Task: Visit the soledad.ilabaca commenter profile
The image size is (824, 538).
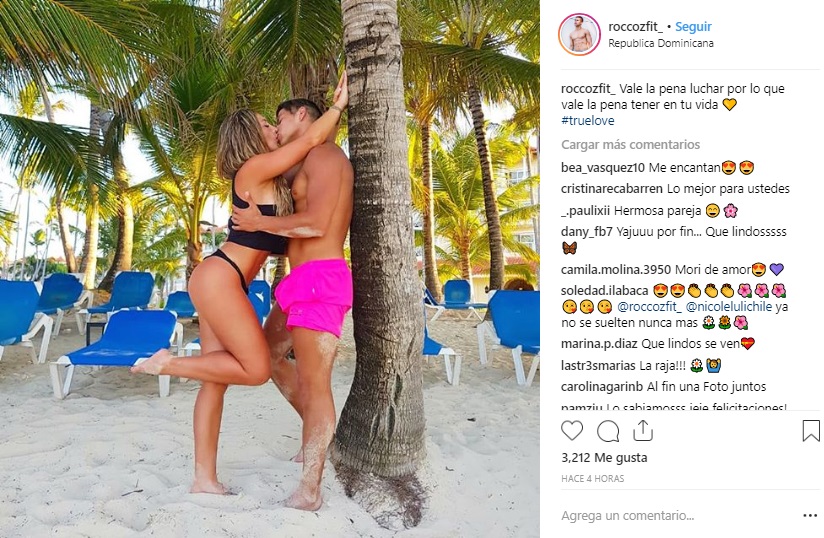Action: [605, 291]
